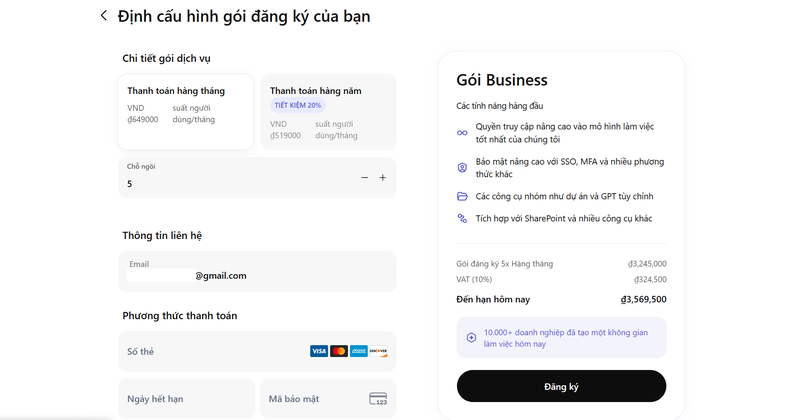
Task: Click the Visa card logo
Action: point(319,351)
